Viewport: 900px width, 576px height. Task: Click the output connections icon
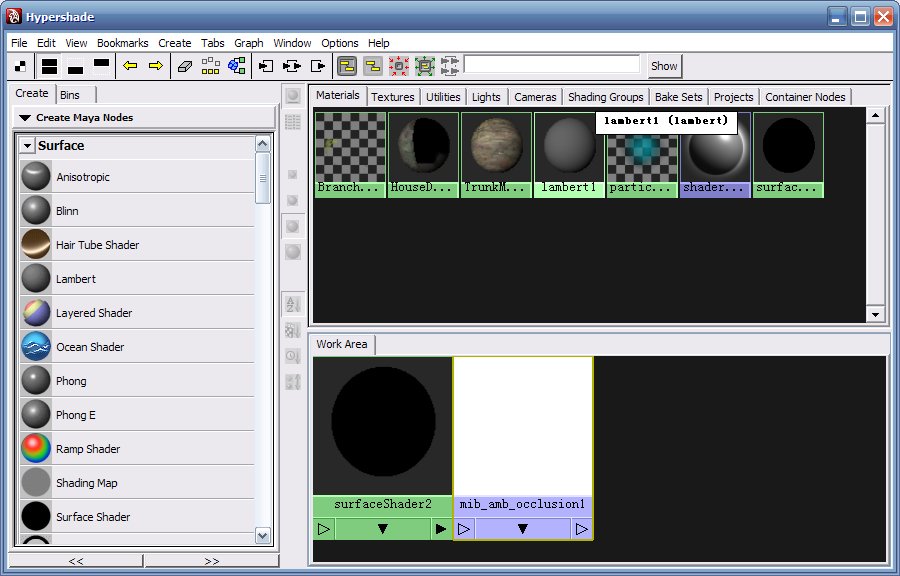click(318, 66)
